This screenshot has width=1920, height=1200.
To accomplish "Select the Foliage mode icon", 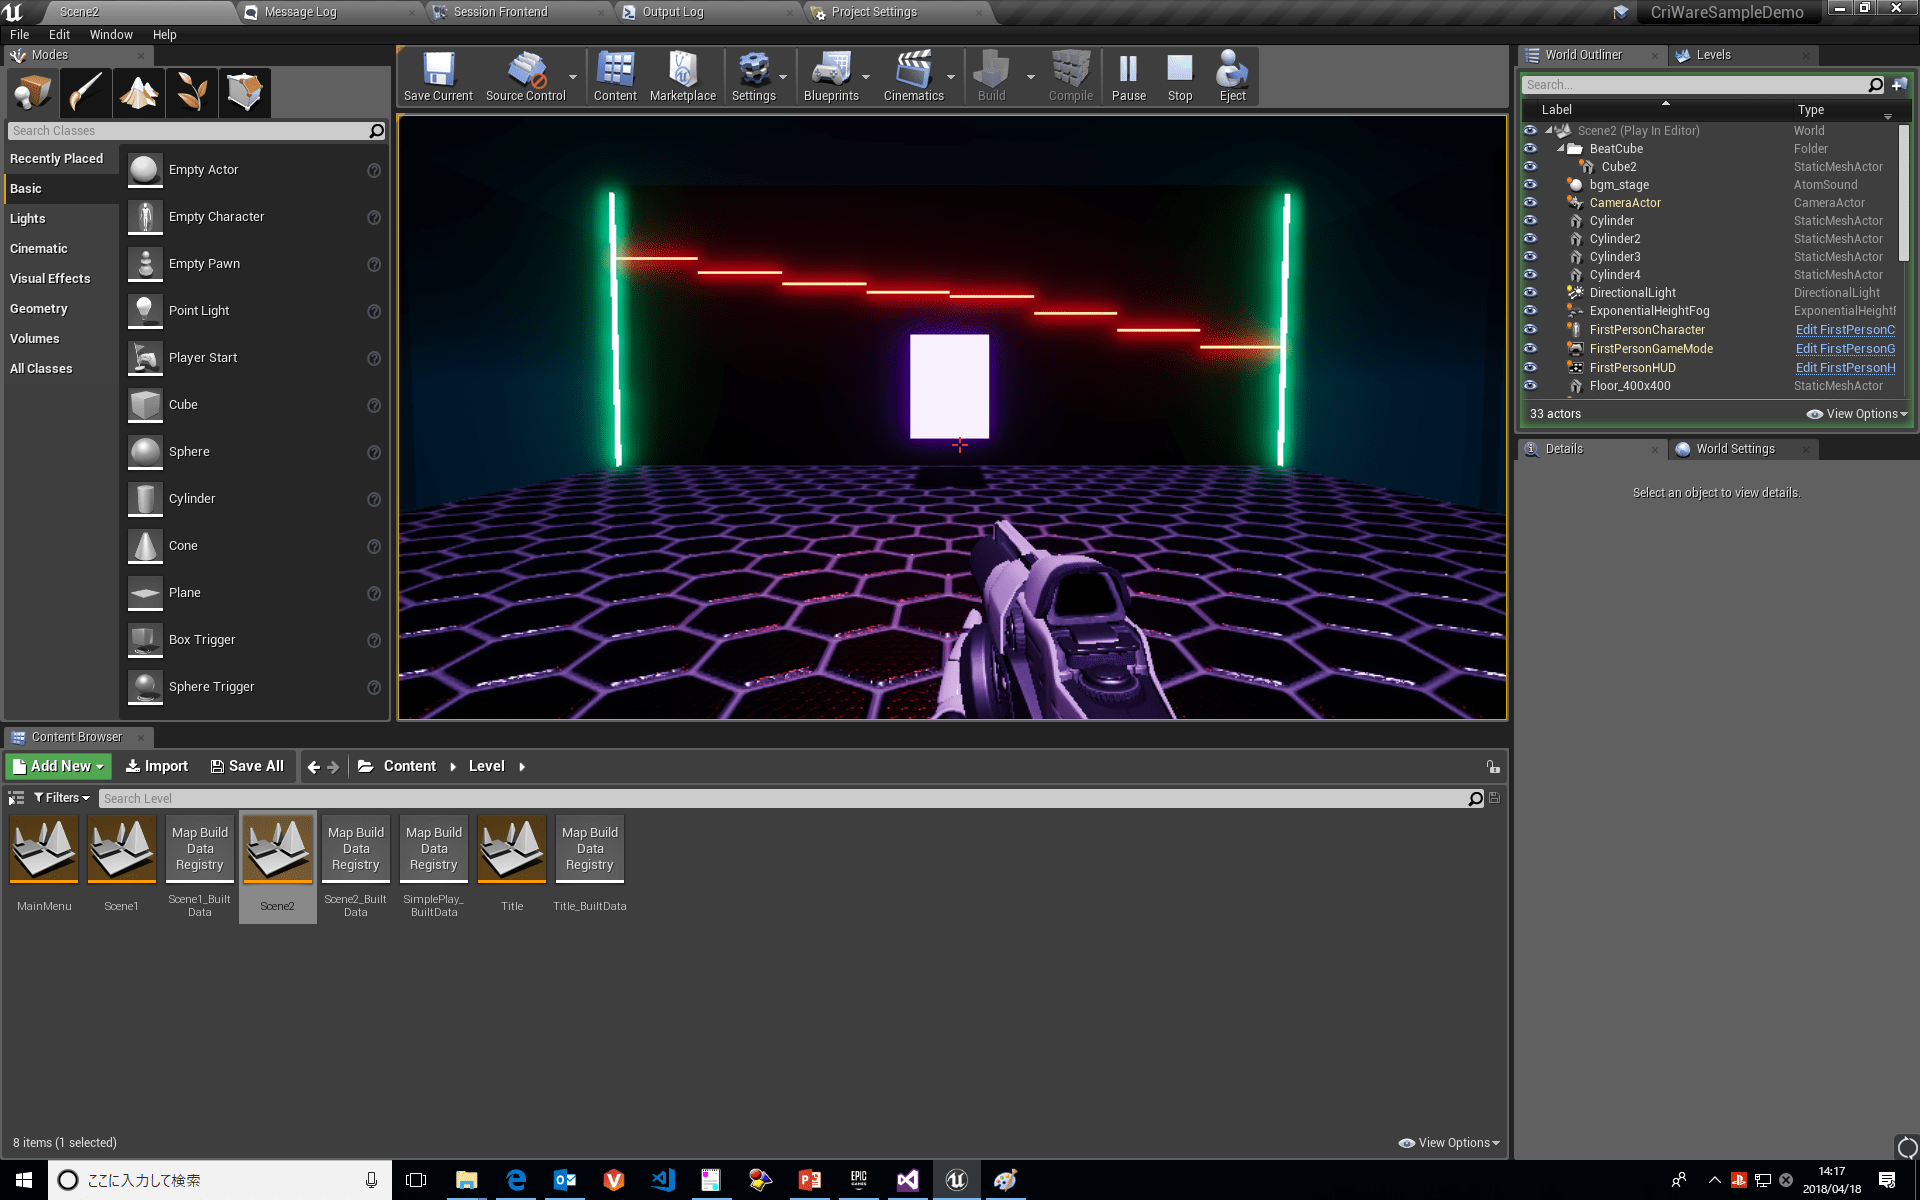I will [x=192, y=92].
